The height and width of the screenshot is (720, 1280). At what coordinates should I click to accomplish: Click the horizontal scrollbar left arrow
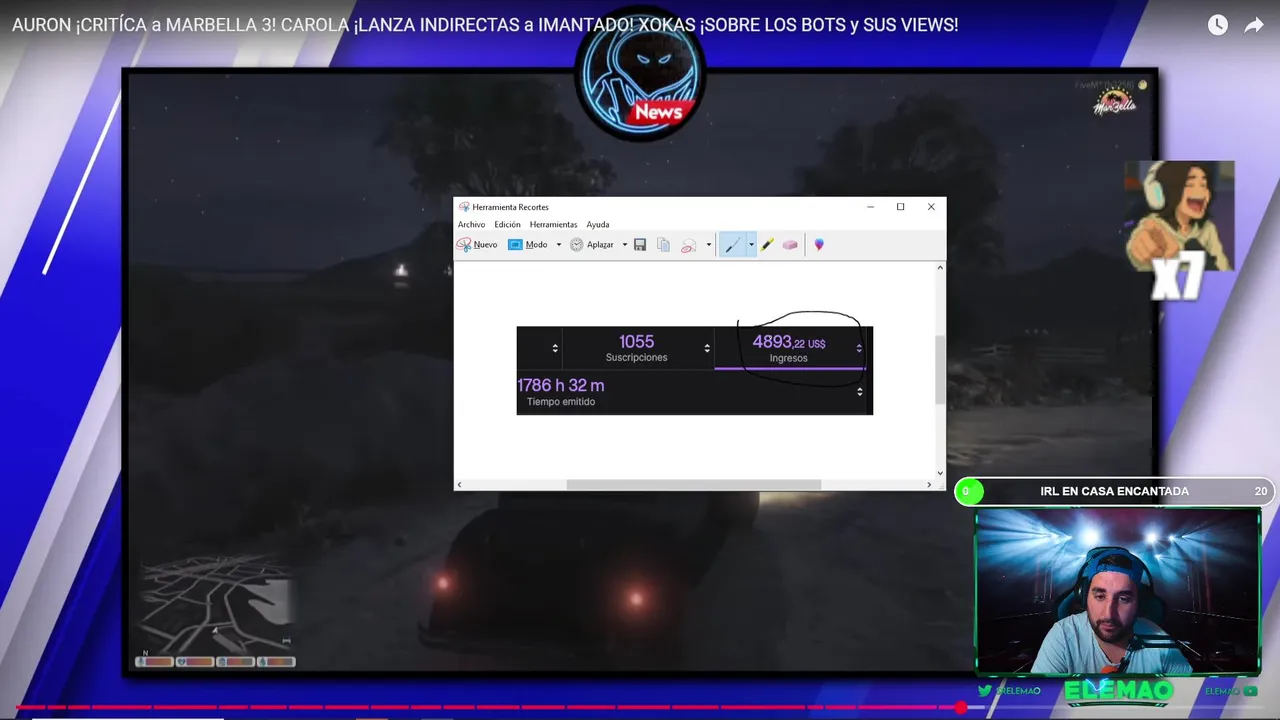click(x=459, y=485)
